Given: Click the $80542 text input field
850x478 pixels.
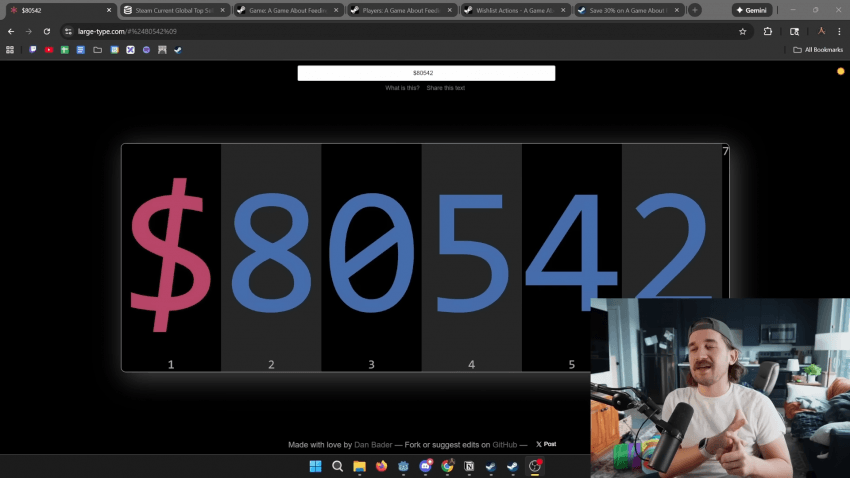Looking at the screenshot, I should pos(426,73).
